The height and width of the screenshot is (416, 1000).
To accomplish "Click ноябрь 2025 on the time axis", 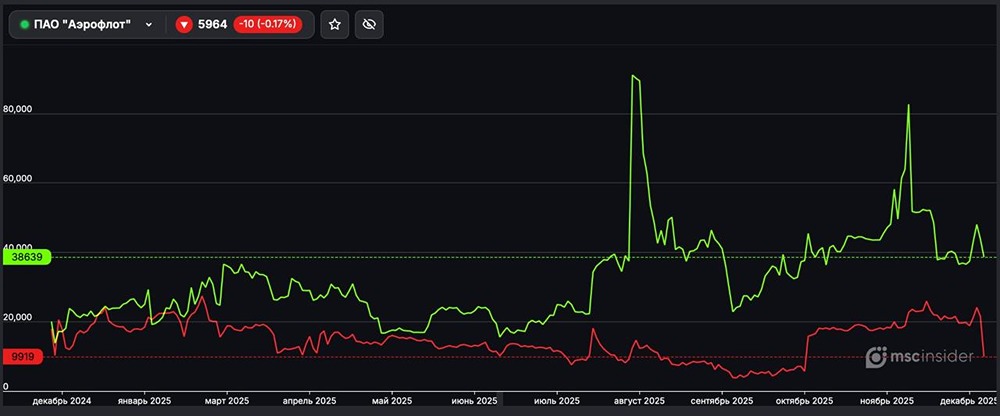I will click(x=888, y=400).
